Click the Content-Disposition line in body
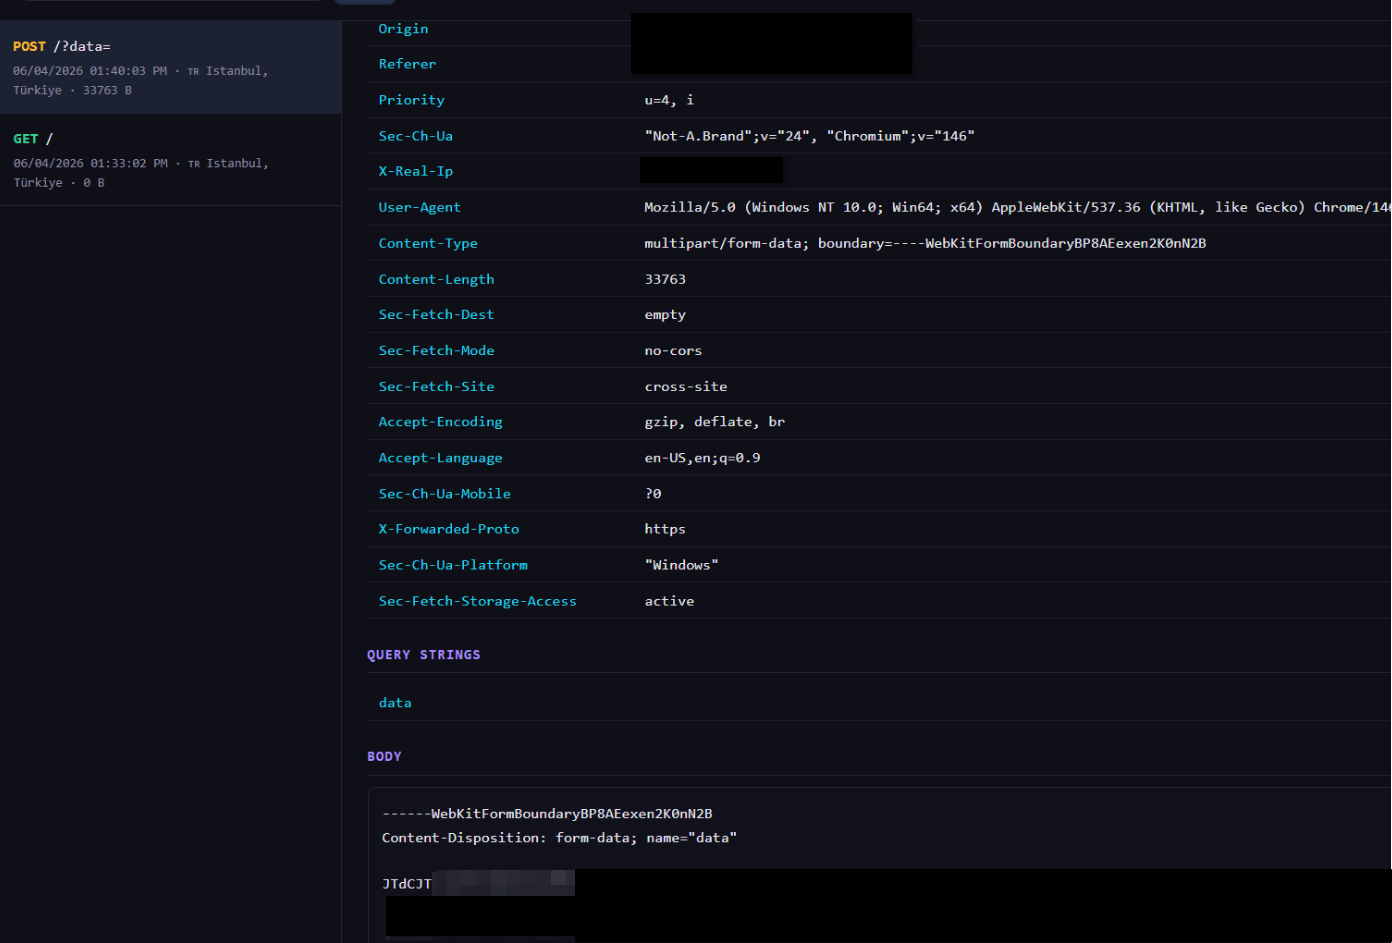 559,838
